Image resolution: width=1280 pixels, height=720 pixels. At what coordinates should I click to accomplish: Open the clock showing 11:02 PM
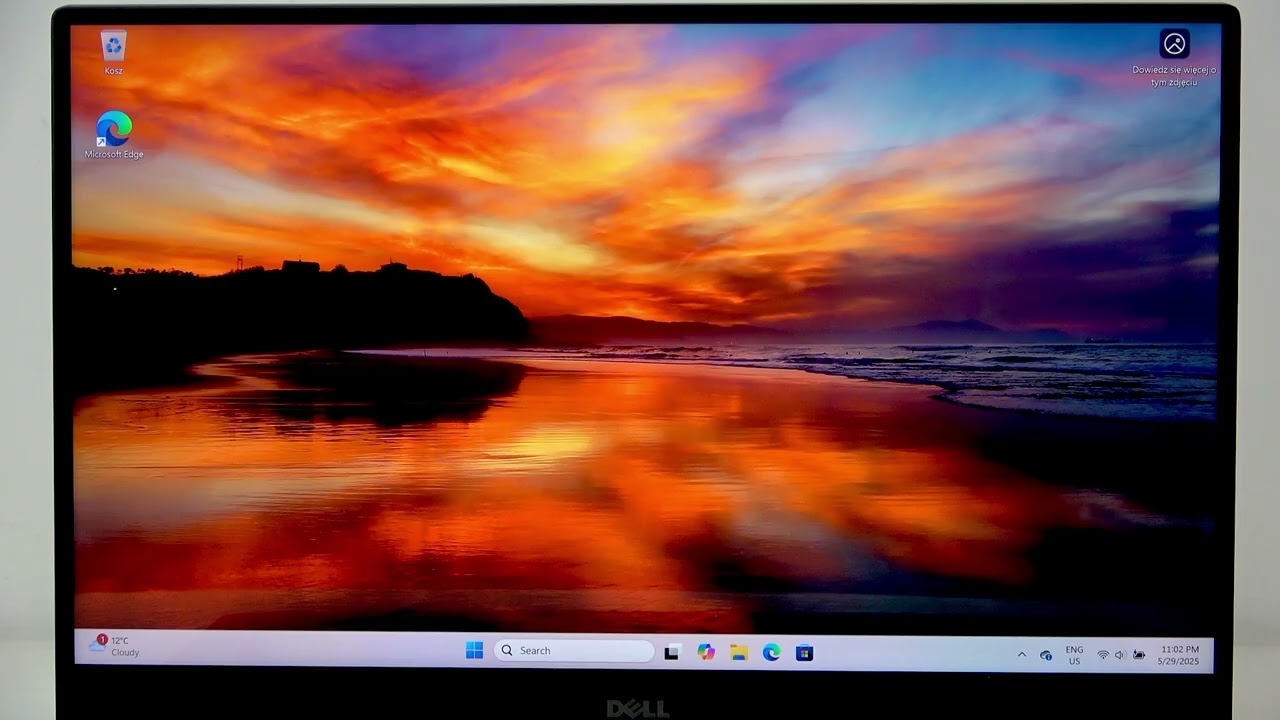pos(1180,655)
